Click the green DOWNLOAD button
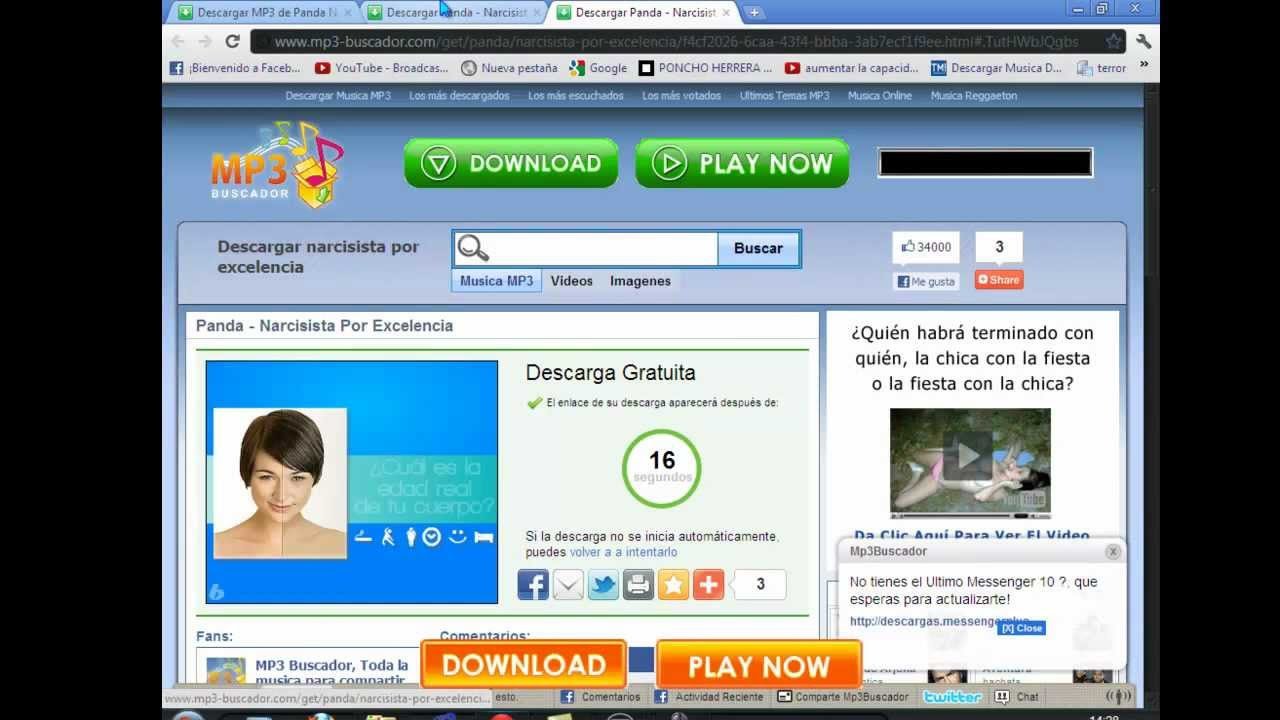 point(511,163)
